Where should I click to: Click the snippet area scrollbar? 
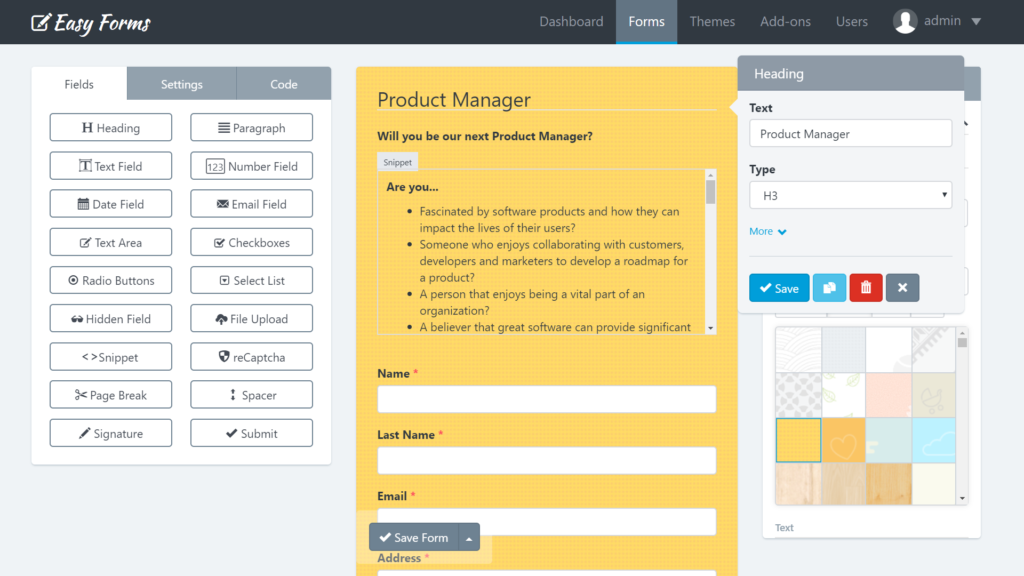(711, 250)
